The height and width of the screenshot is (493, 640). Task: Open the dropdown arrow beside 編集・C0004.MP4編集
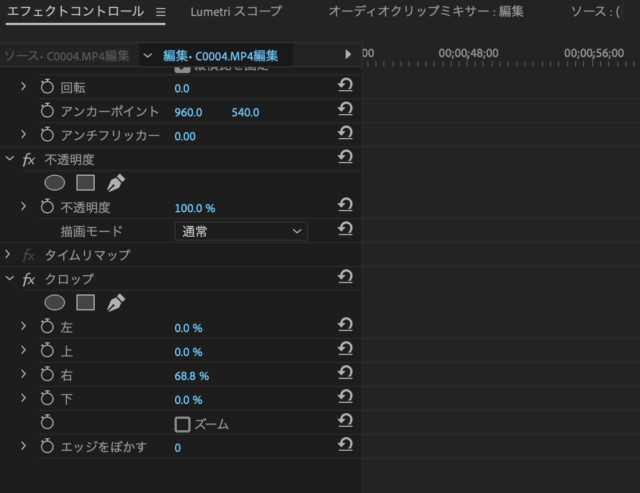pyautogui.click(x=148, y=56)
